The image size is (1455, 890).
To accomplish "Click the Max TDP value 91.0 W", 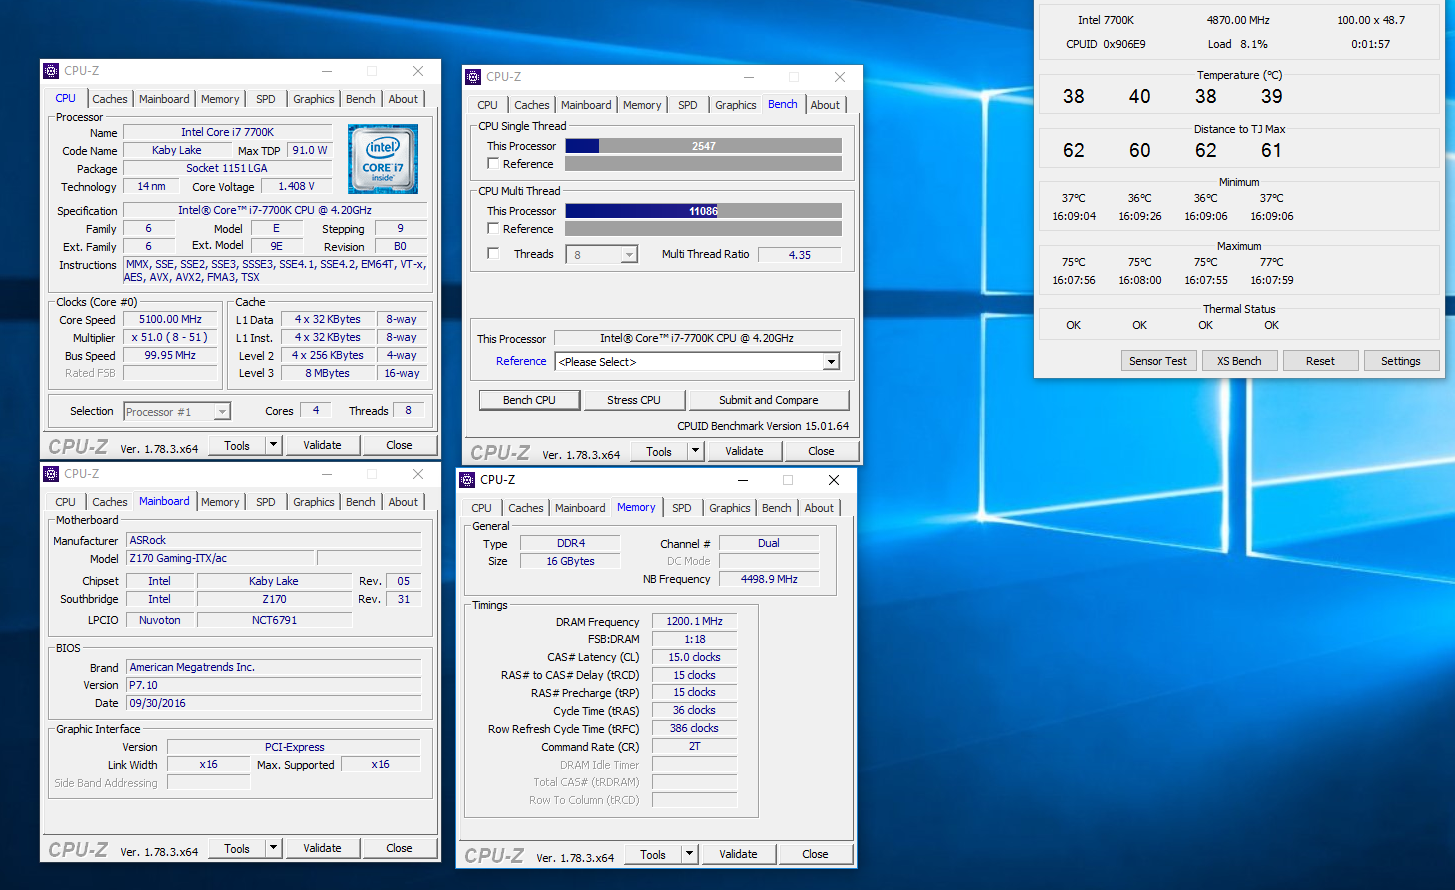I will point(310,150).
